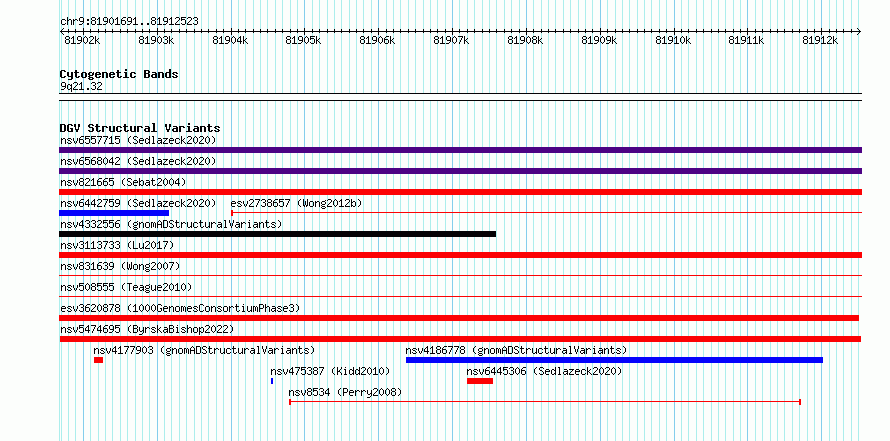This screenshot has height=441, width=890.
Task: Click the small red block of nsv4177903
Action: pyautogui.click(x=99, y=360)
